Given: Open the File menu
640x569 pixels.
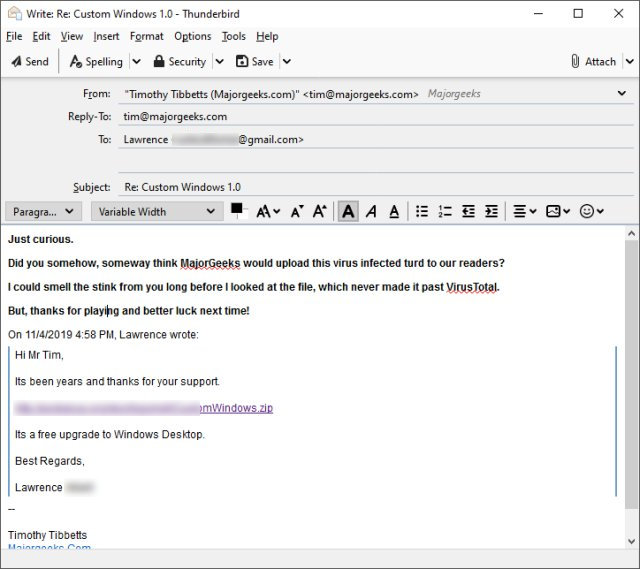Looking at the screenshot, I should (x=14, y=36).
